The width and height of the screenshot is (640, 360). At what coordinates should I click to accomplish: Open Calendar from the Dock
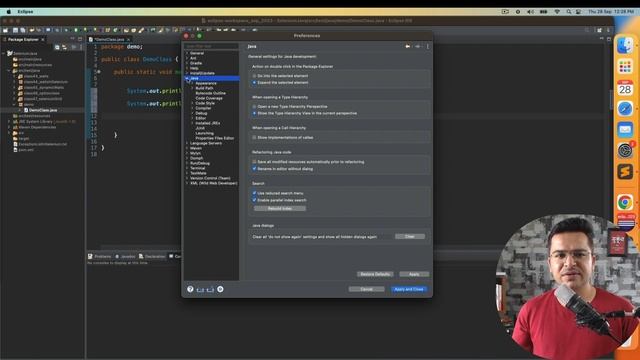(625, 88)
